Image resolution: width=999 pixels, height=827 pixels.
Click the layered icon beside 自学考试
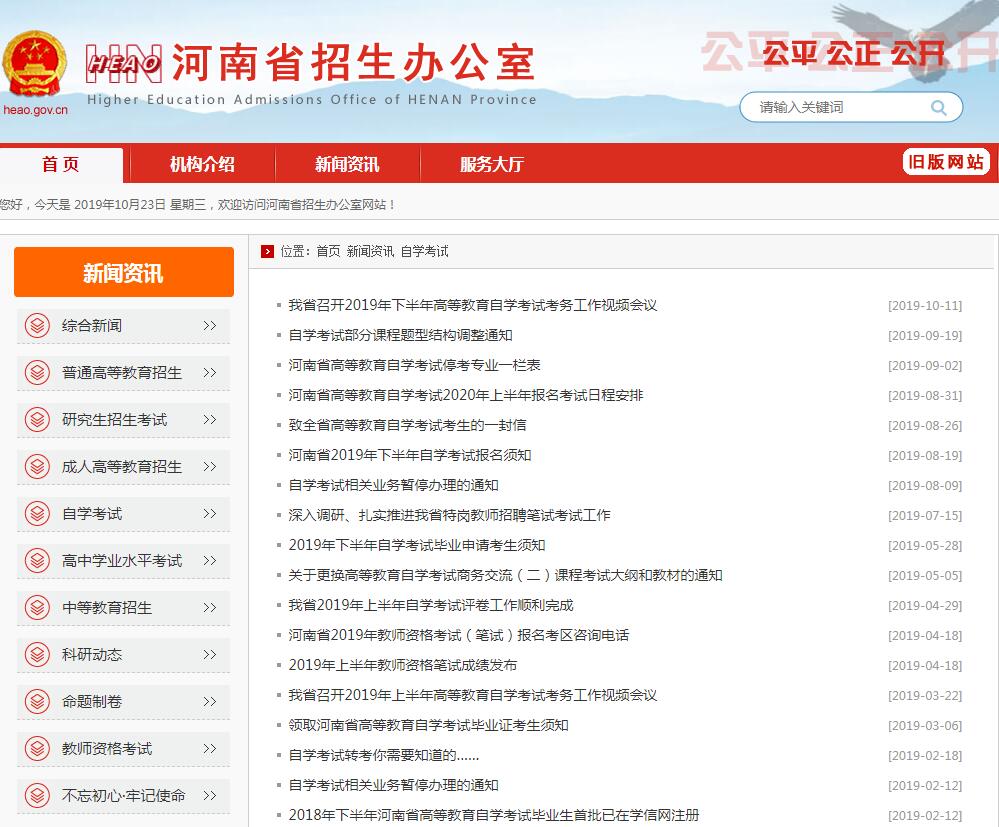click(x=37, y=514)
